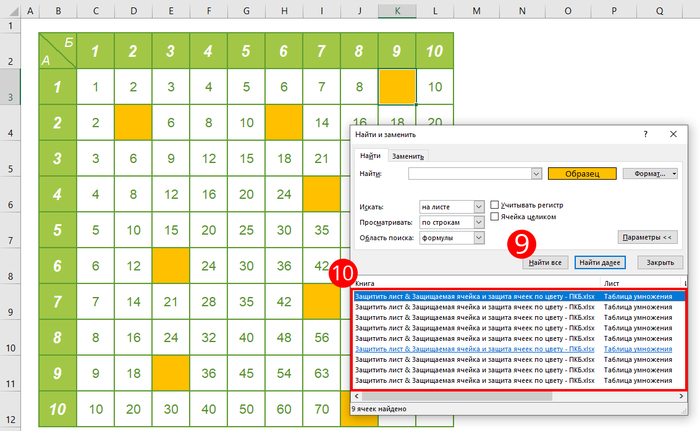Click the 9 ячеек найдено status text

pos(379,409)
